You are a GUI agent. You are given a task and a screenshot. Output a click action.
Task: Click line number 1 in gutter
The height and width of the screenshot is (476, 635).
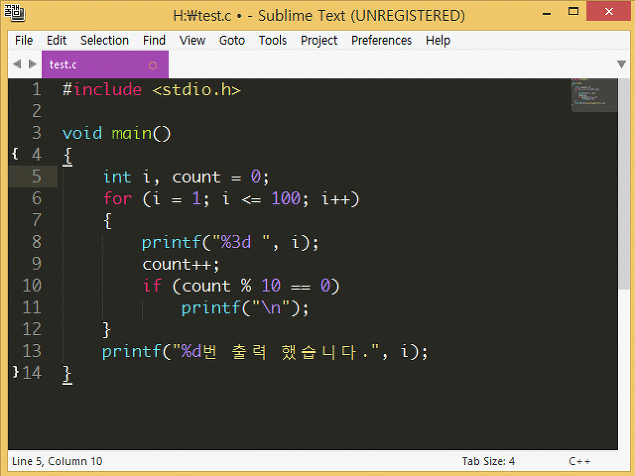[37, 89]
